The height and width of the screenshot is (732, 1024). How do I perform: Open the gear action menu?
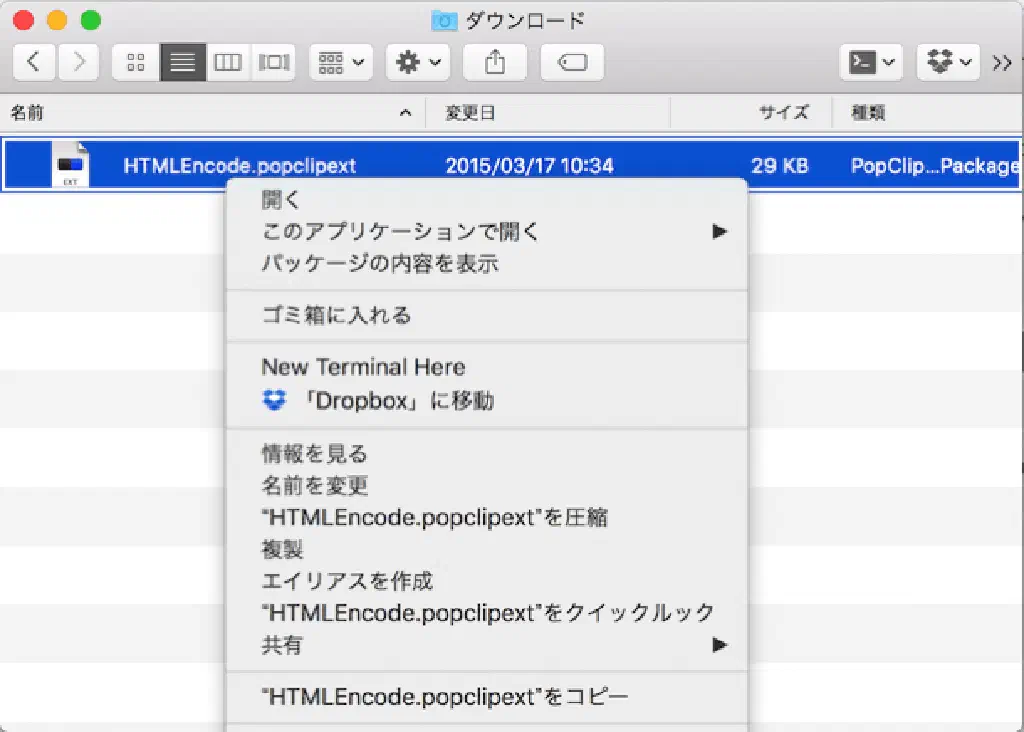(x=419, y=62)
